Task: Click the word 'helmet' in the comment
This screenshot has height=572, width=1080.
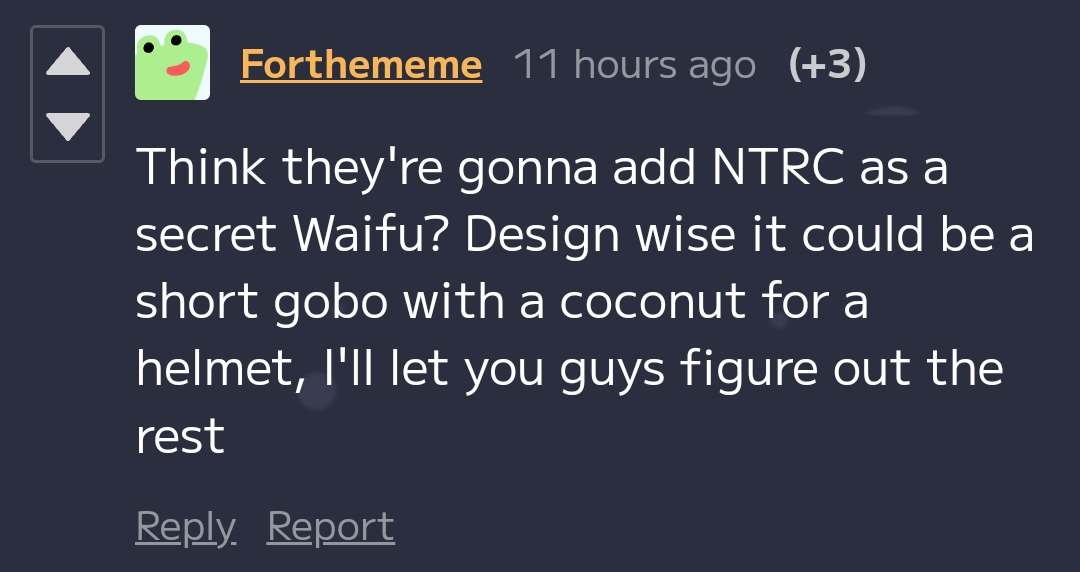Action: [212, 369]
